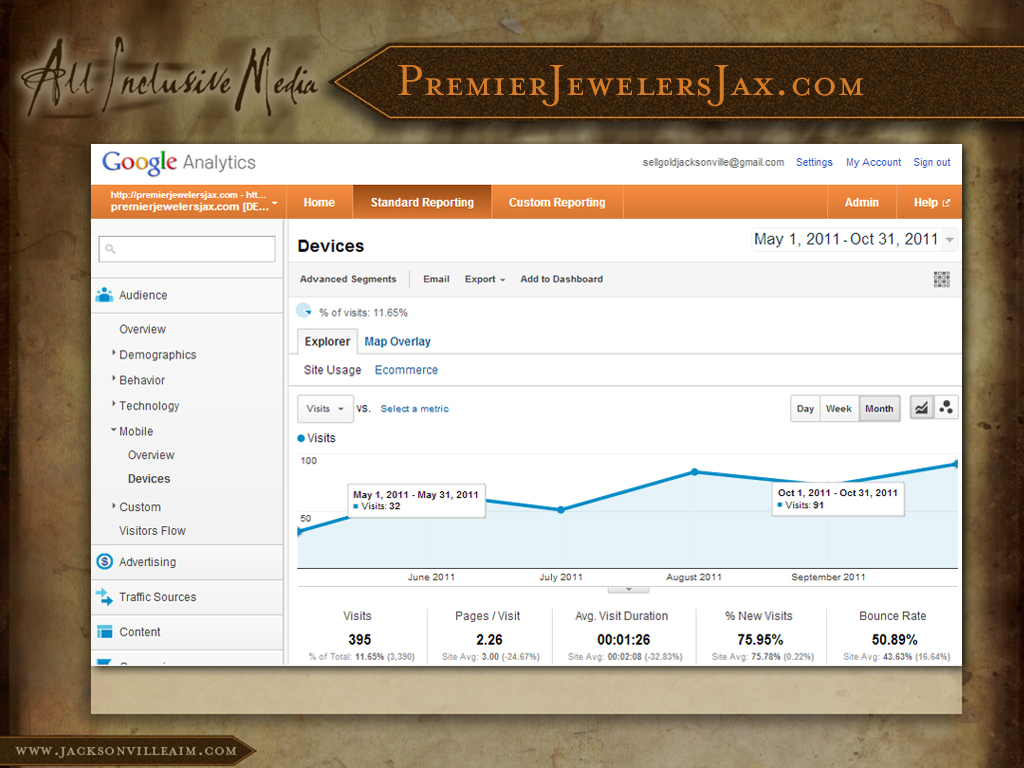Open the Content section icon
The image size is (1024, 768).
pyautogui.click(x=104, y=632)
